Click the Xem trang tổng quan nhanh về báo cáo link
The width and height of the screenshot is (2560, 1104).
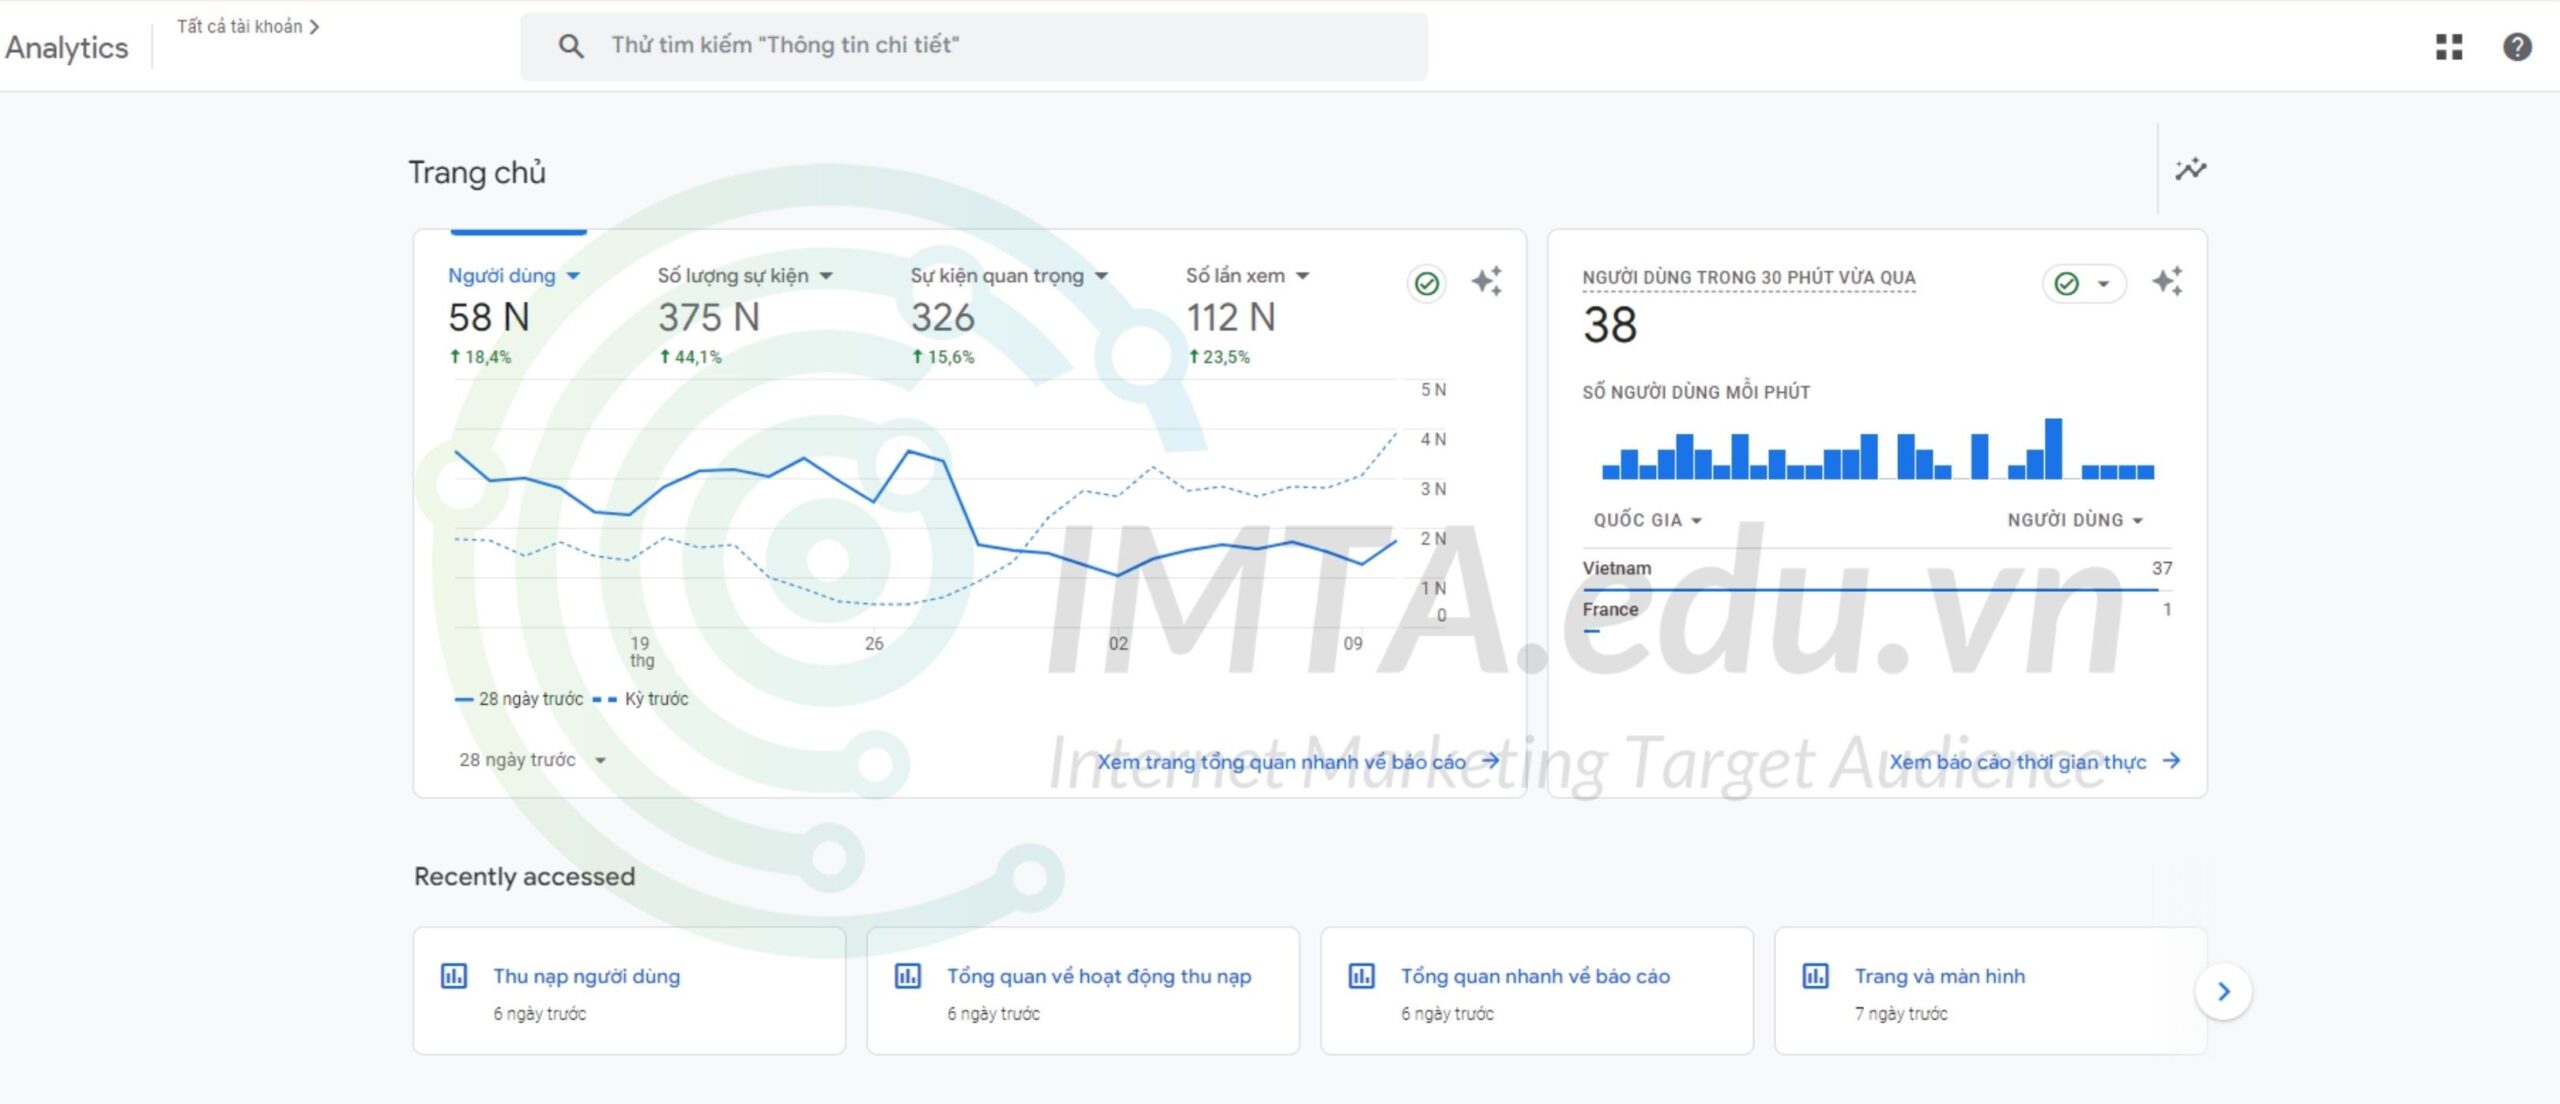tap(1298, 762)
